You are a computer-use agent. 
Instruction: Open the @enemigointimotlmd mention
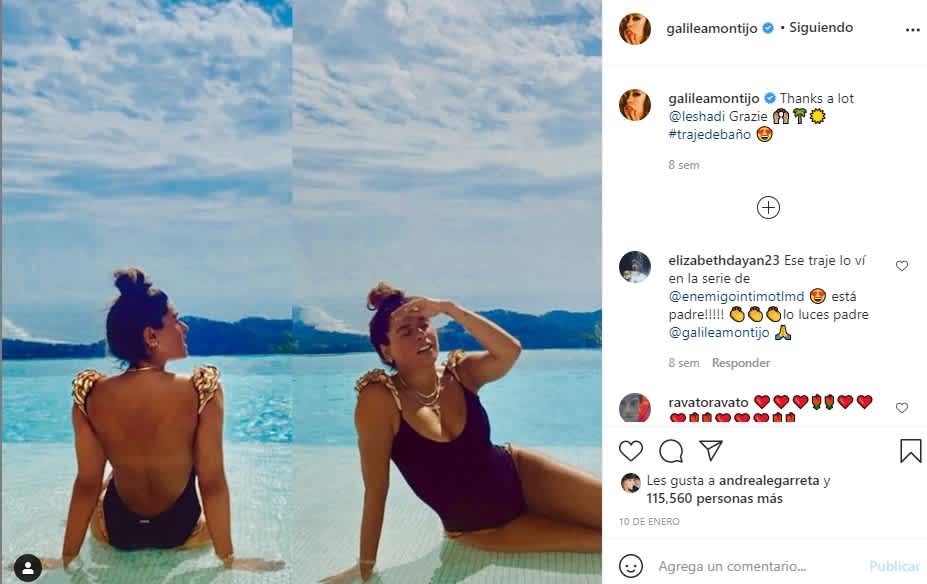point(737,296)
